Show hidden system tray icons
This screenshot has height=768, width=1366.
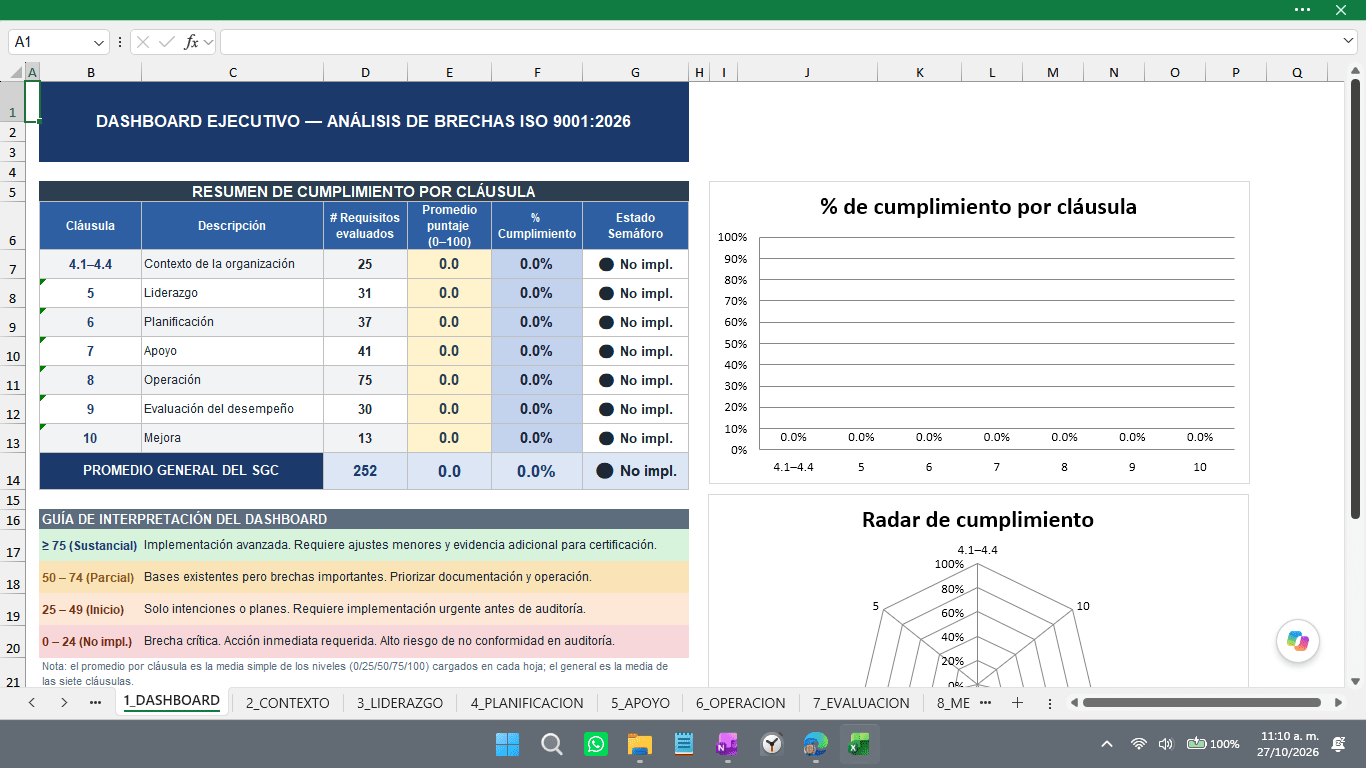coord(1107,744)
